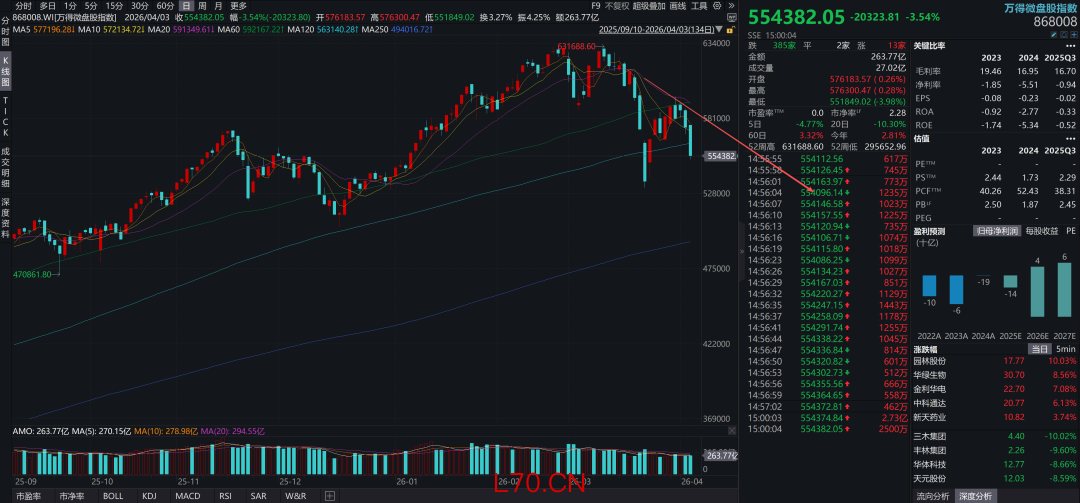
Task: Expand the 更多 periods dropdown
Action: [x=238, y=6]
